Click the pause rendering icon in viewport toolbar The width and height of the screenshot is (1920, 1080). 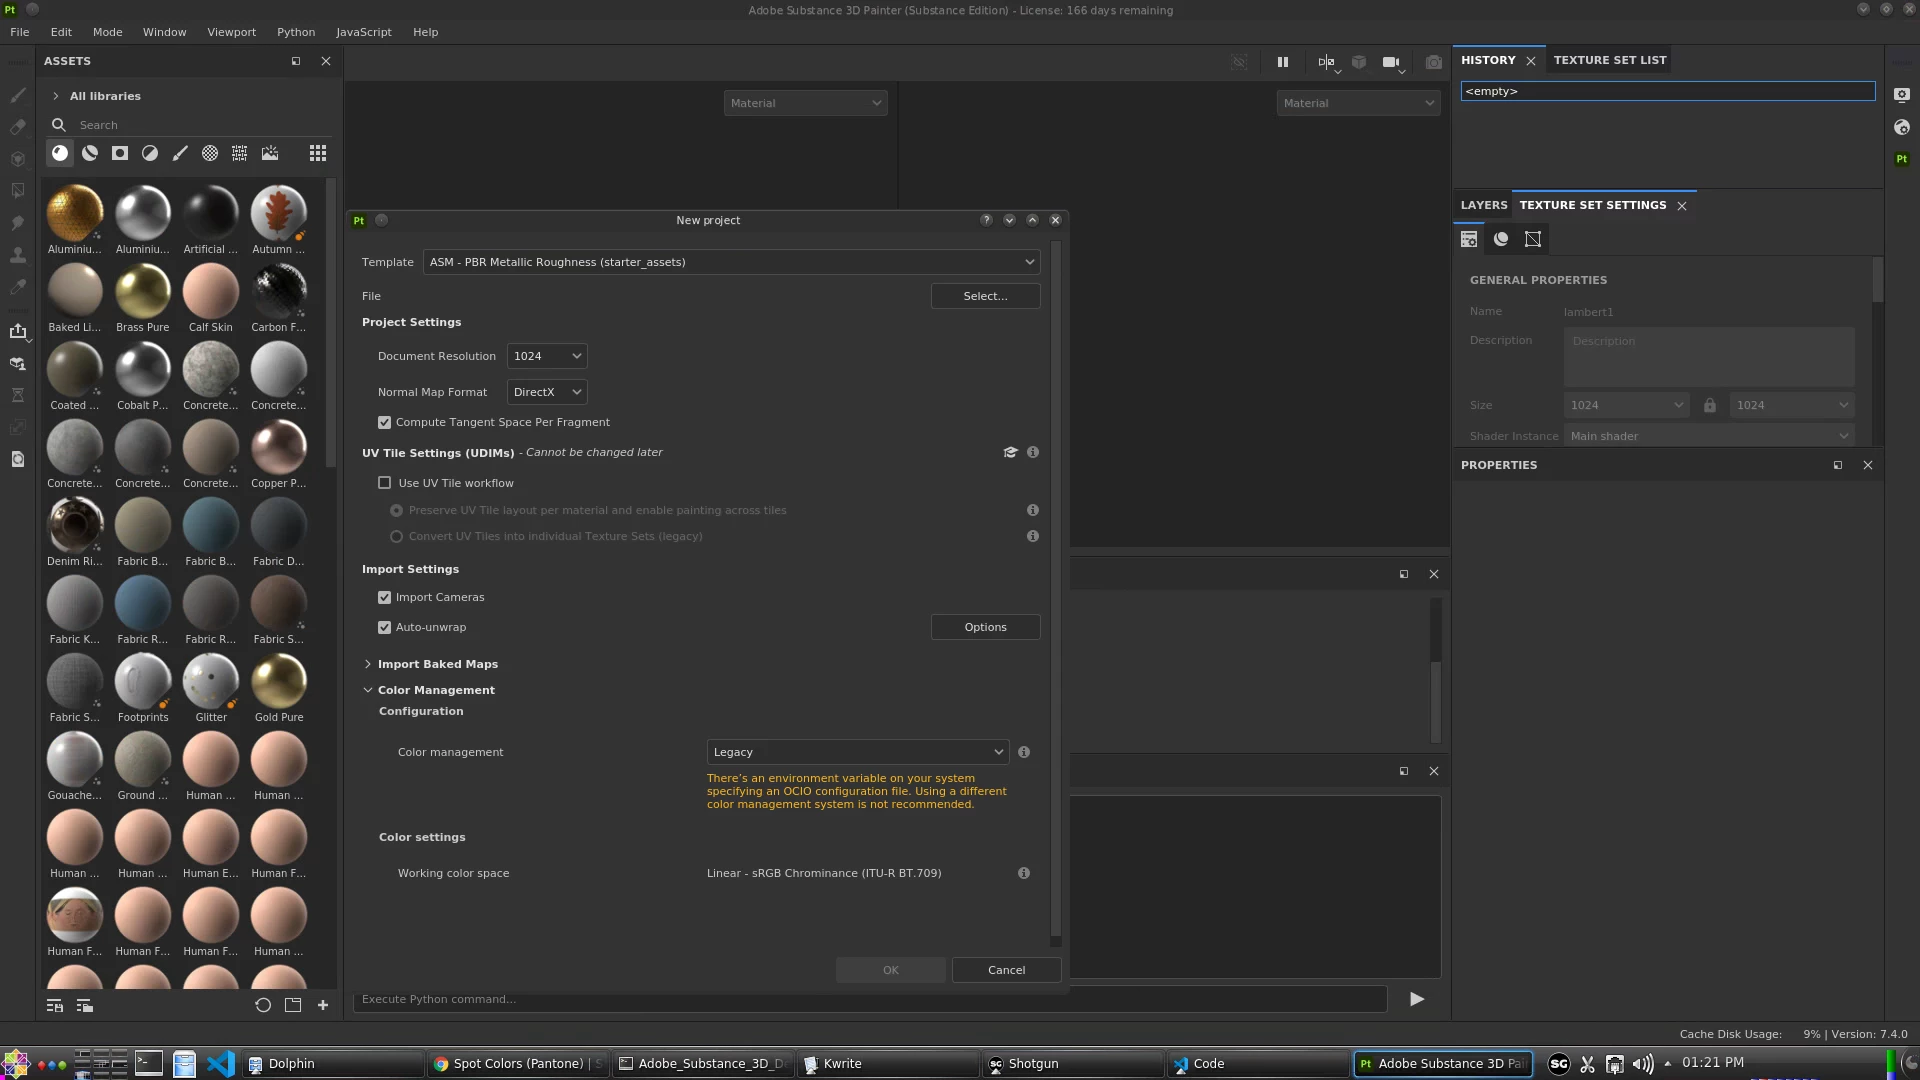tap(1282, 62)
